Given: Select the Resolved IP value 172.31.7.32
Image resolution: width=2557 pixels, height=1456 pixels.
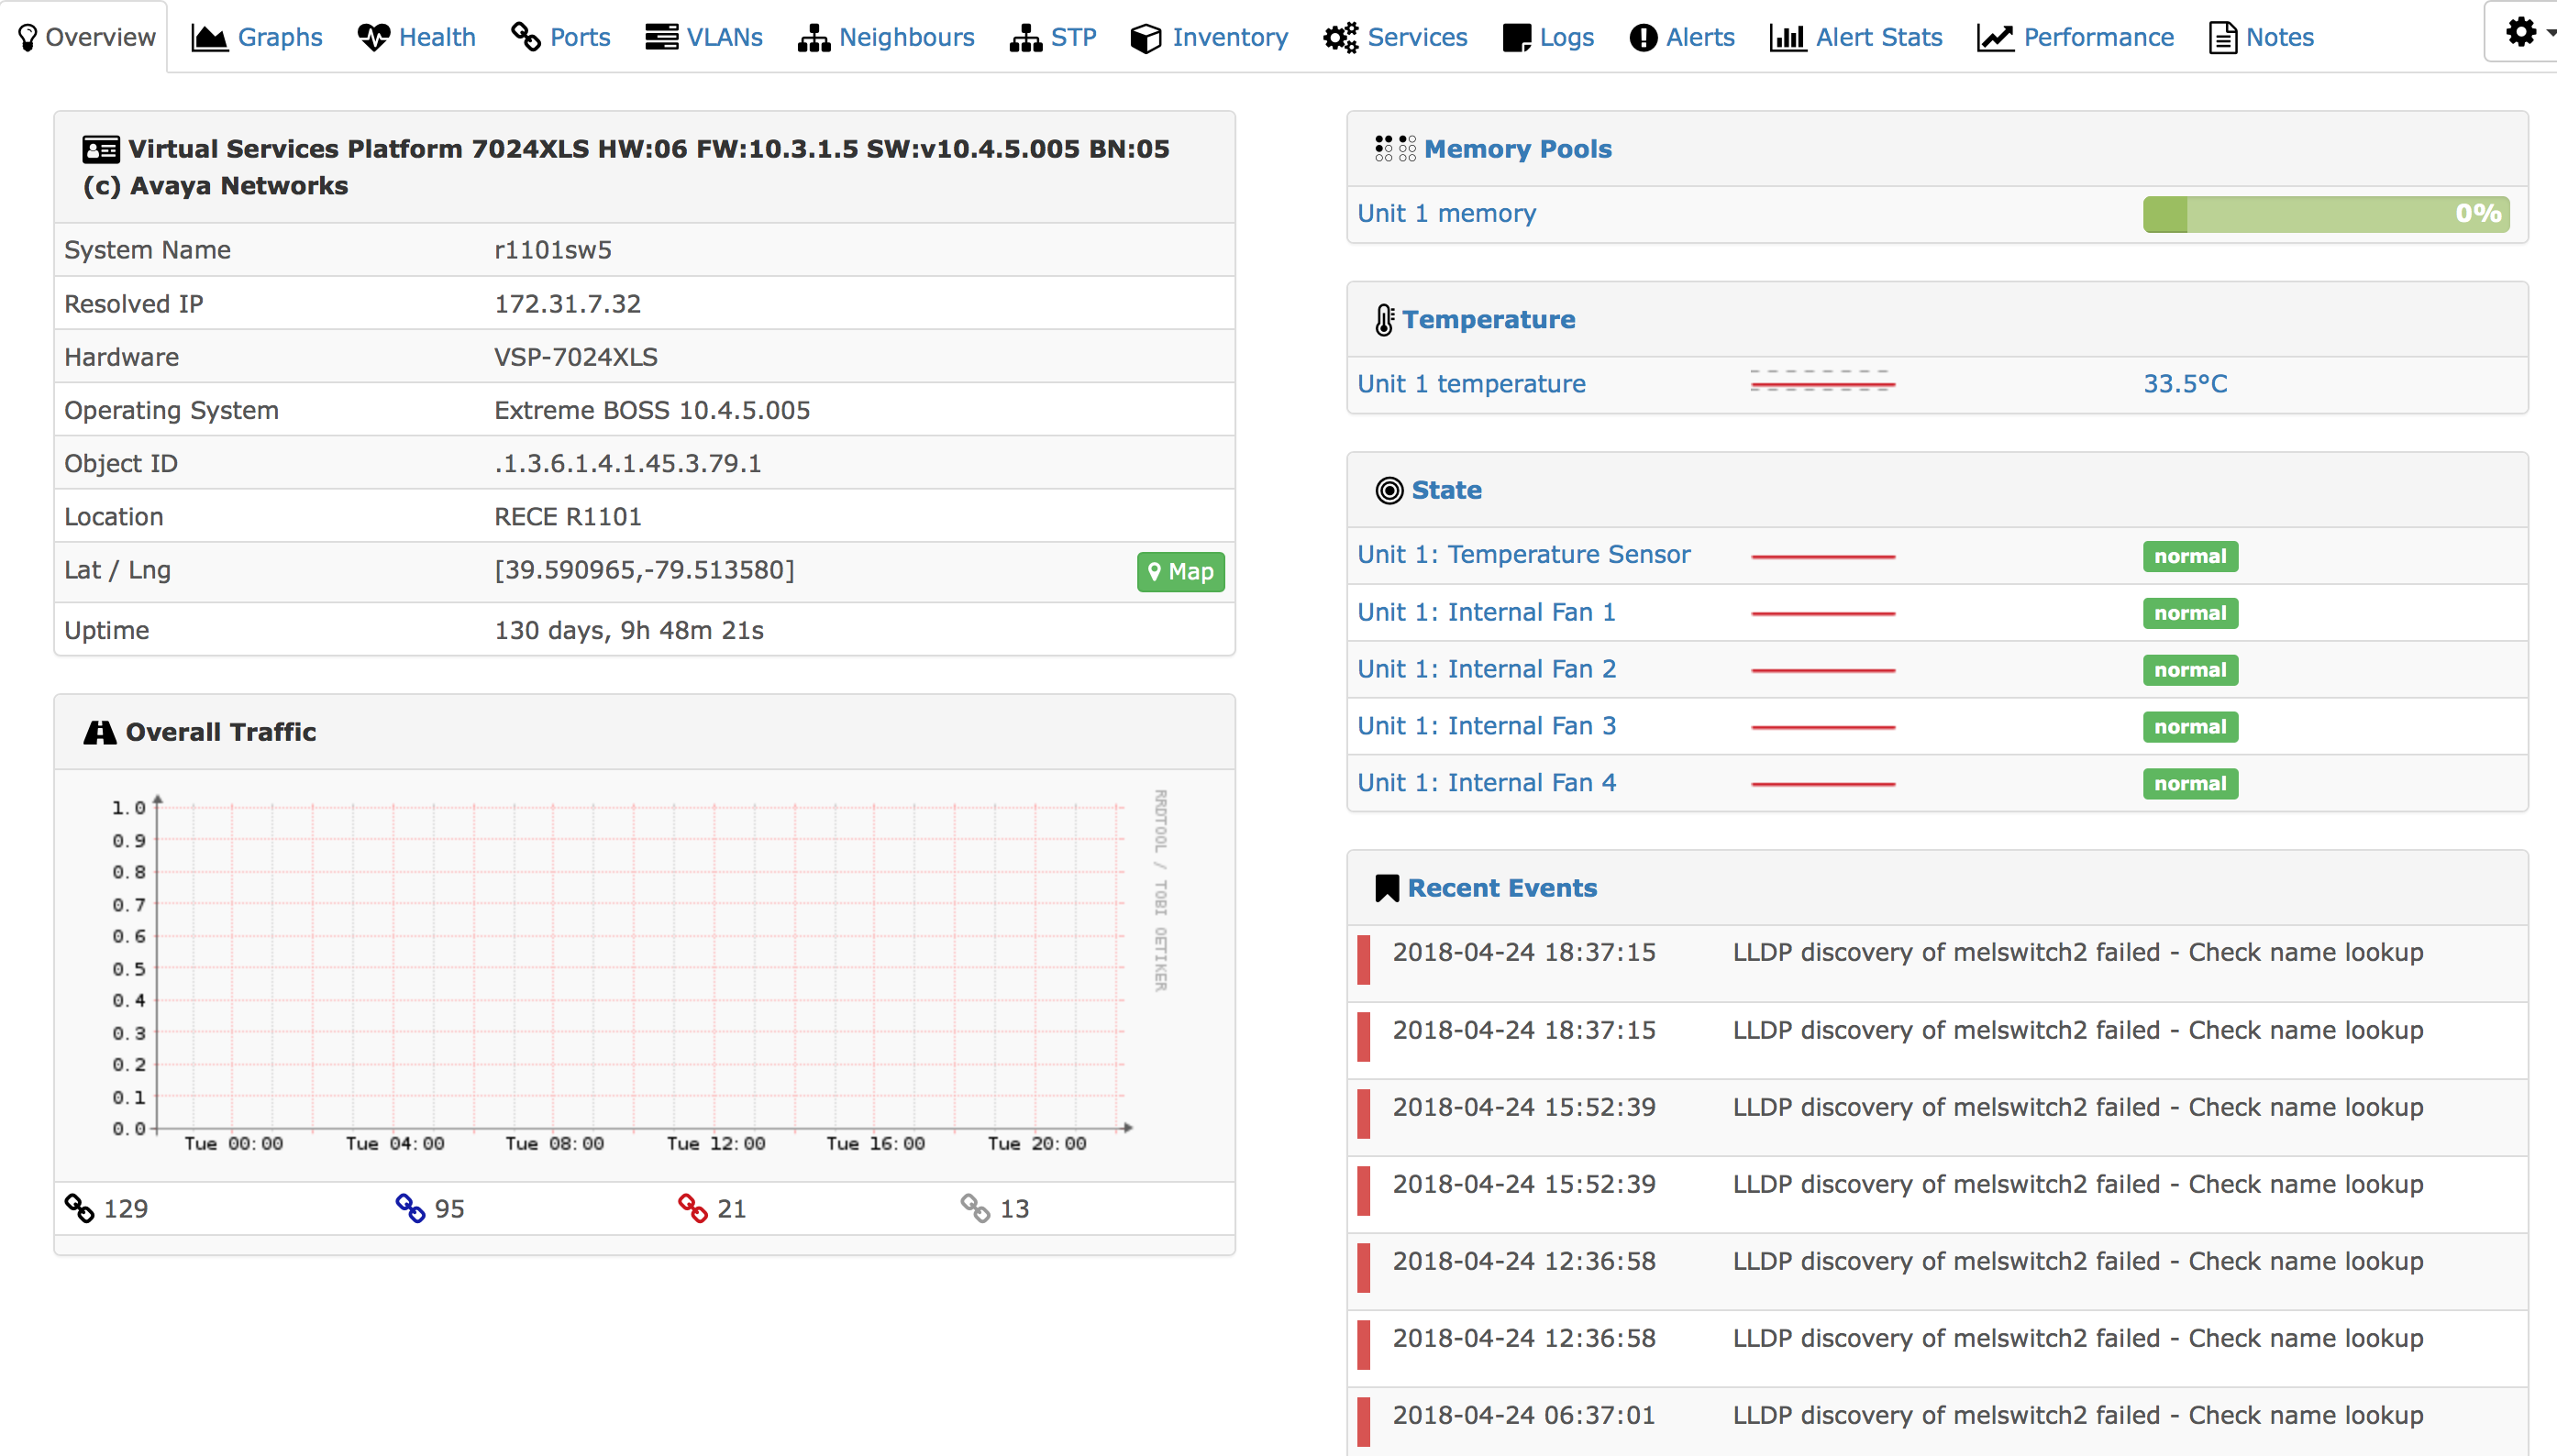Looking at the screenshot, I should [x=567, y=304].
